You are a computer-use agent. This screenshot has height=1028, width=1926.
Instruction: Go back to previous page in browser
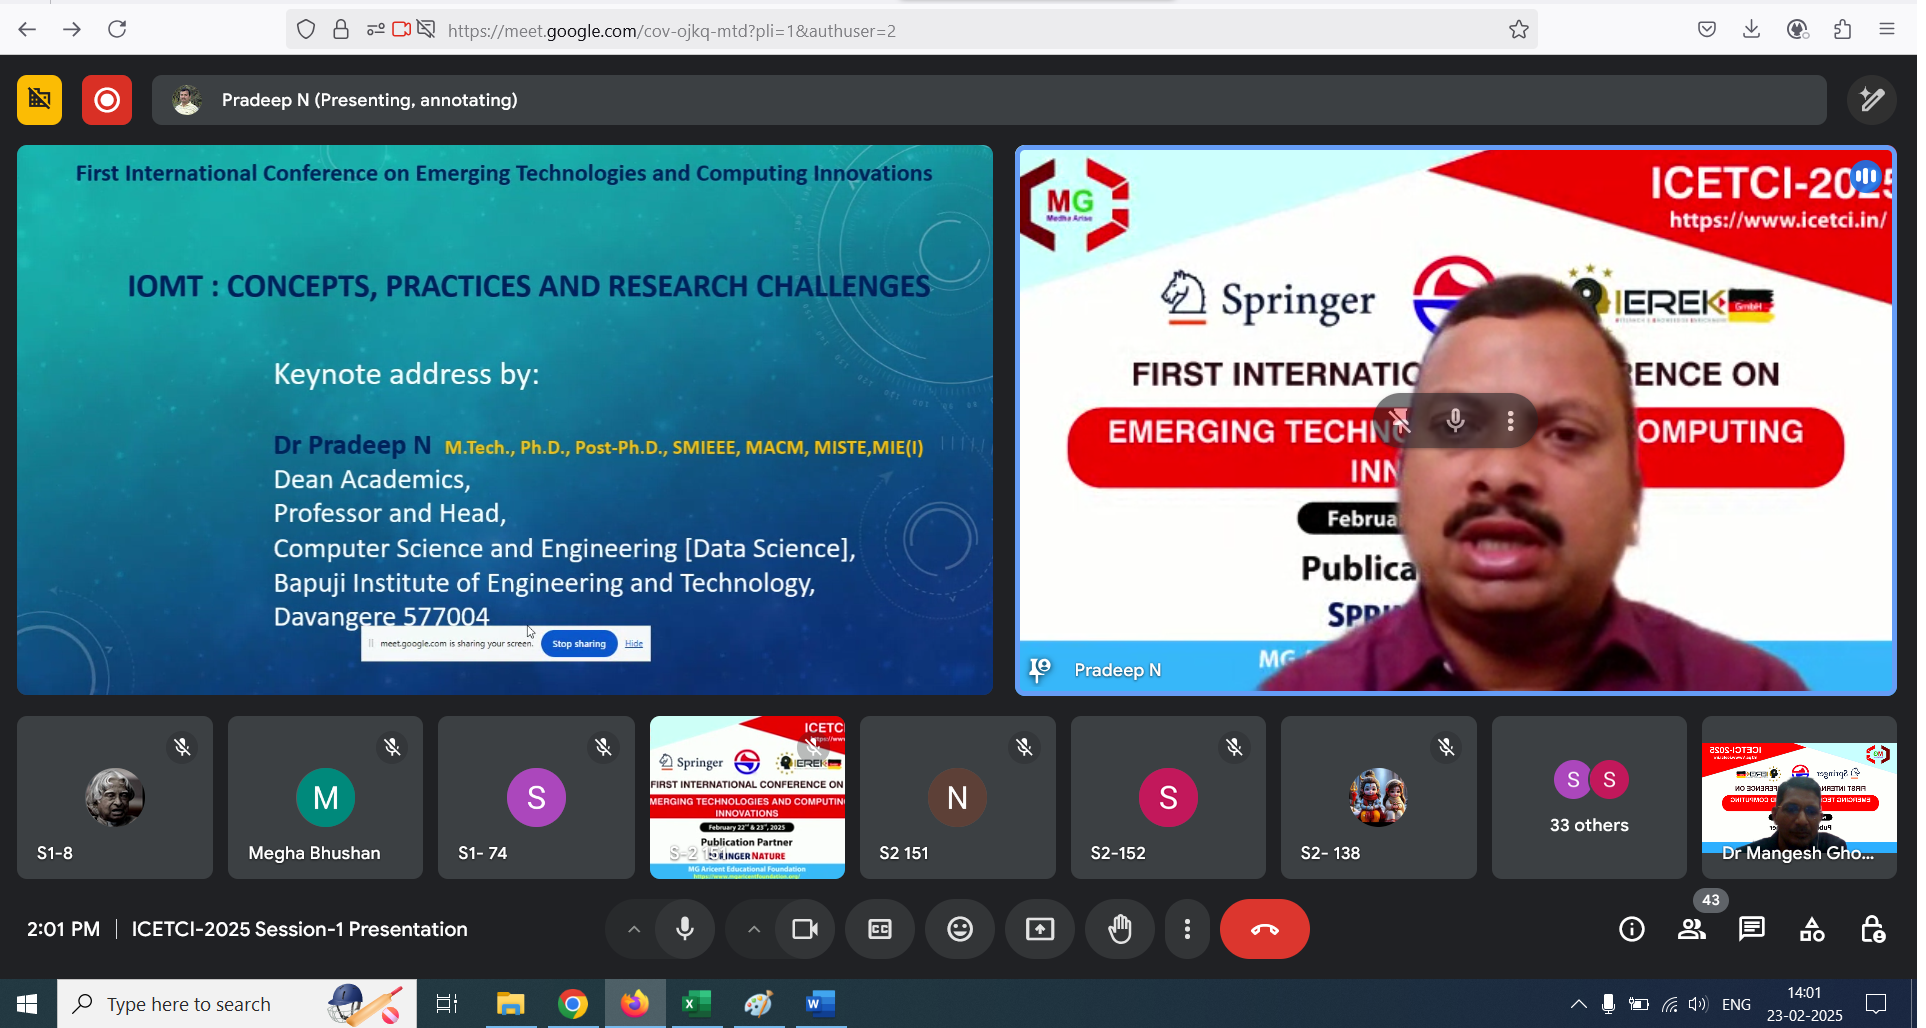pyautogui.click(x=27, y=29)
